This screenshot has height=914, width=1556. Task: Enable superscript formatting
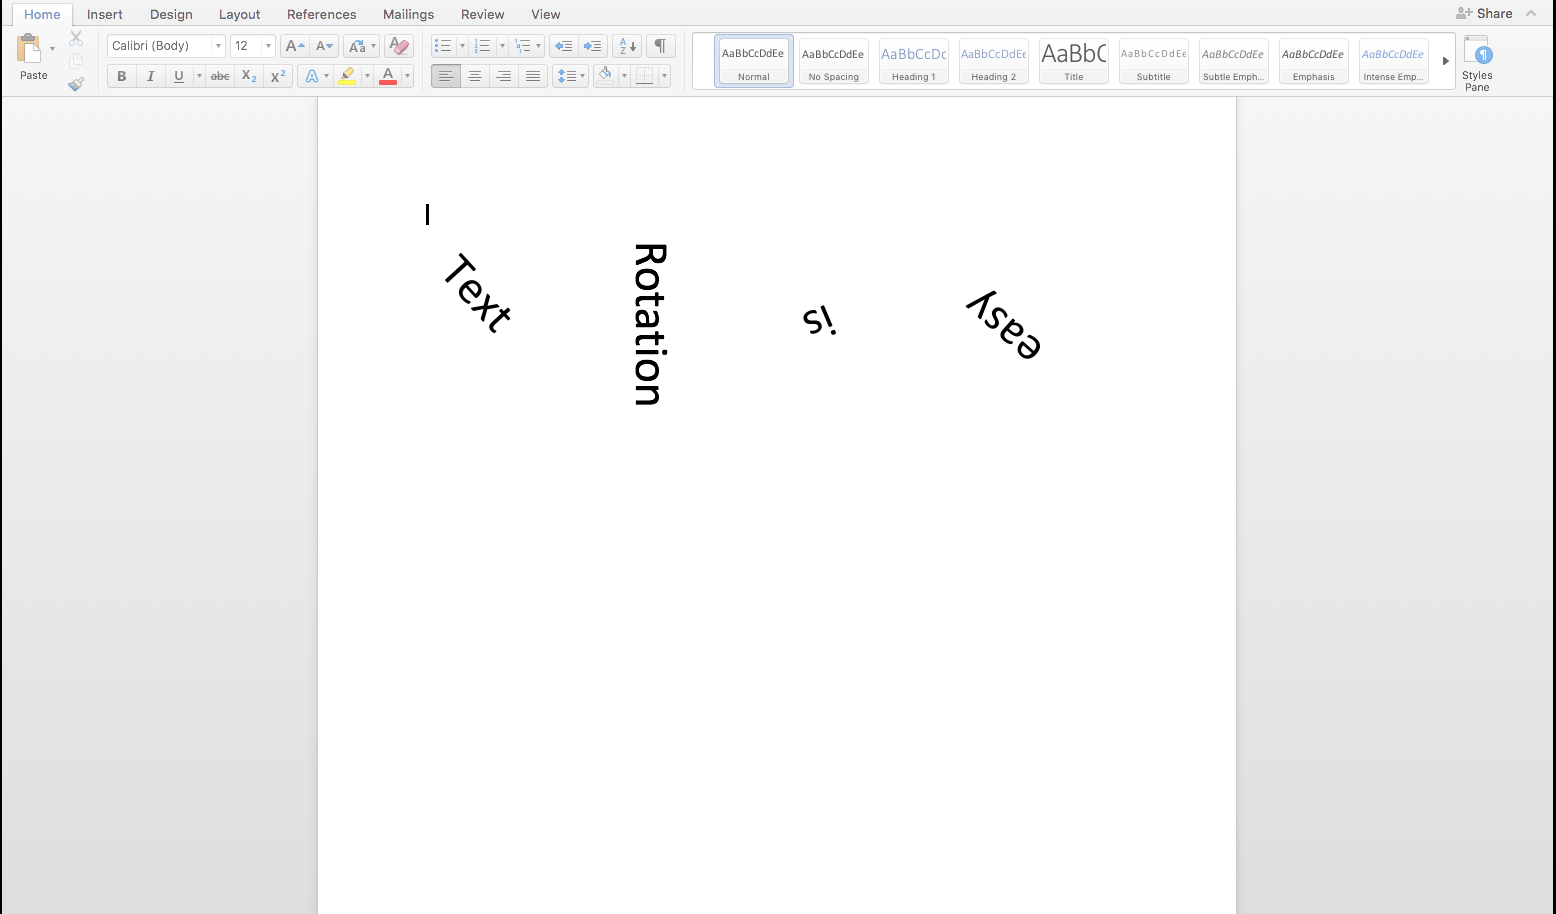(x=277, y=75)
